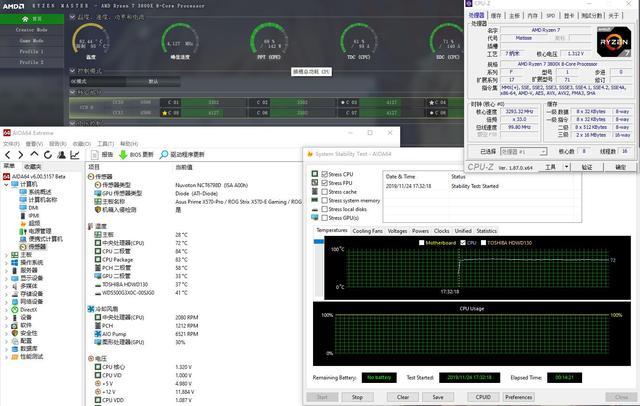This screenshot has height=406, width=640.
Task: Click the BIOS update green arrow icon
Action: point(124,155)
